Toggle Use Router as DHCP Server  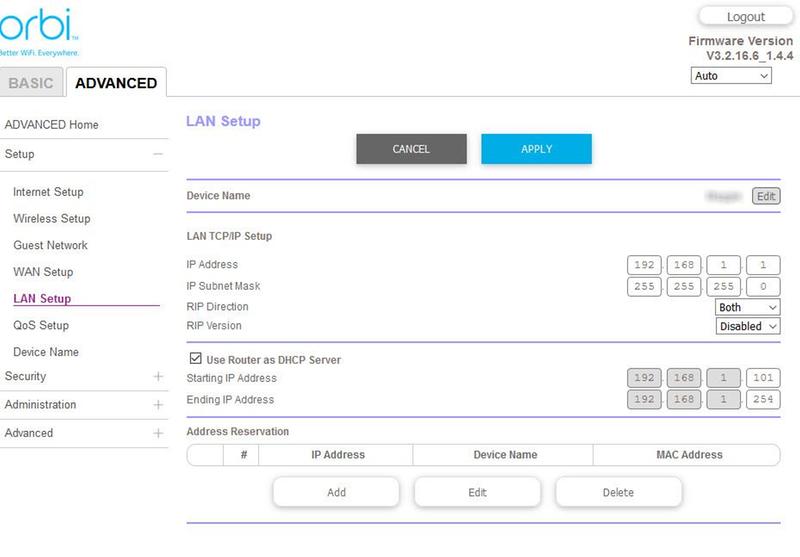click(x=195, y=358)
